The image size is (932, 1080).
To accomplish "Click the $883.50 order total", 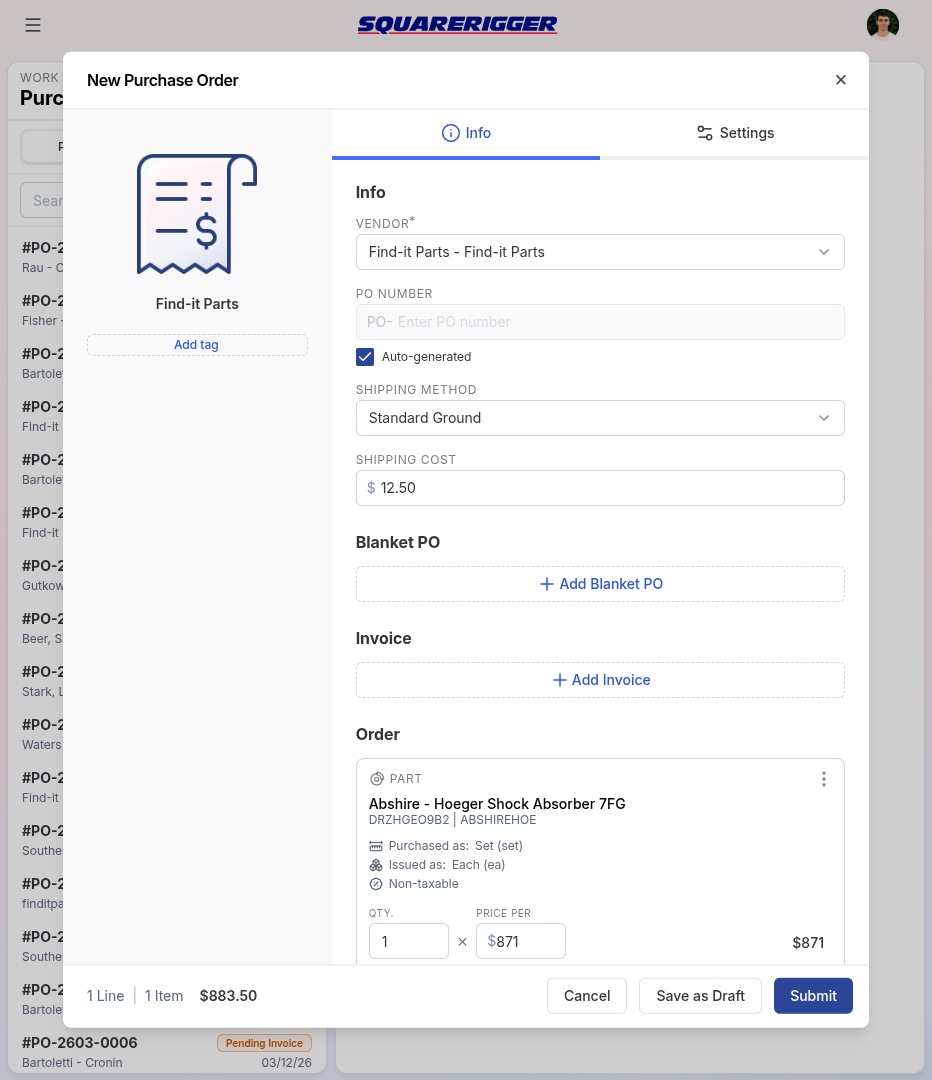I will [x=228, y=996].
